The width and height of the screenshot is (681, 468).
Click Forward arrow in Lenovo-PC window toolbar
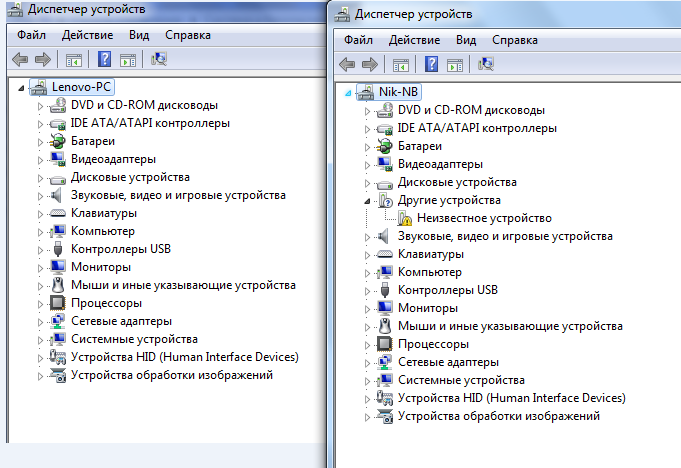(43, 59)
